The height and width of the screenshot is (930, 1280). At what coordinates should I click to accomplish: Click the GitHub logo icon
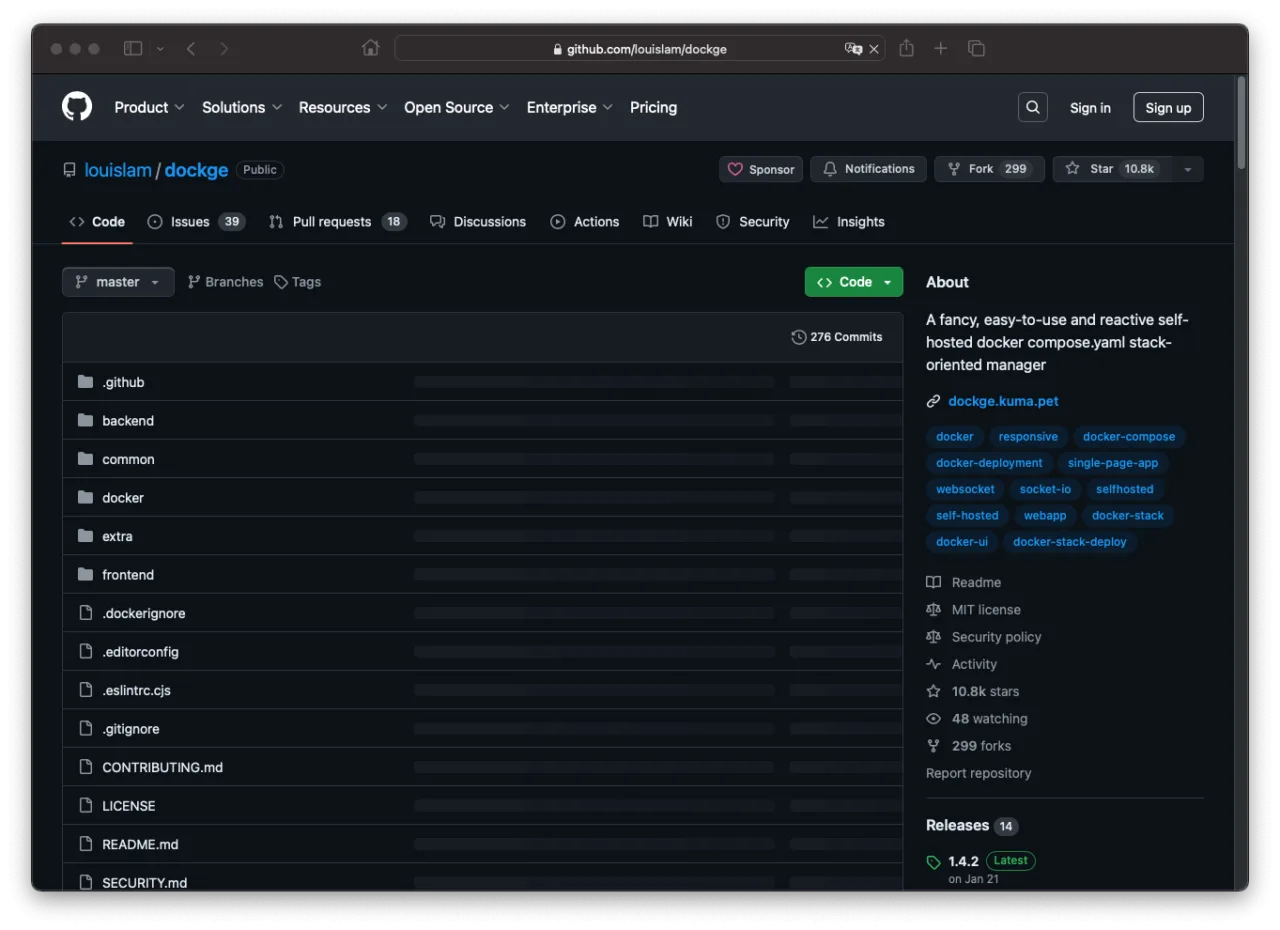(77, 107)
